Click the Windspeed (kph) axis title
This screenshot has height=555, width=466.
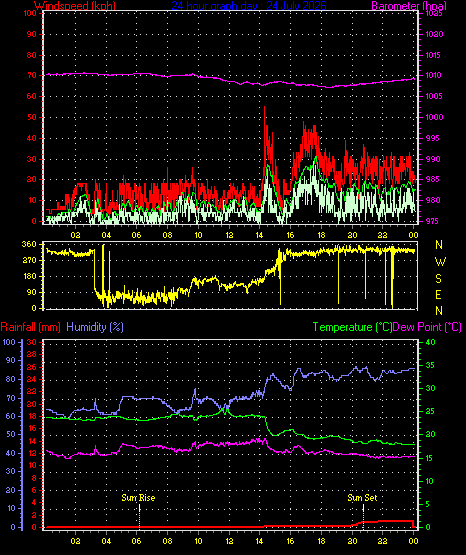click(x=75, y=6)
